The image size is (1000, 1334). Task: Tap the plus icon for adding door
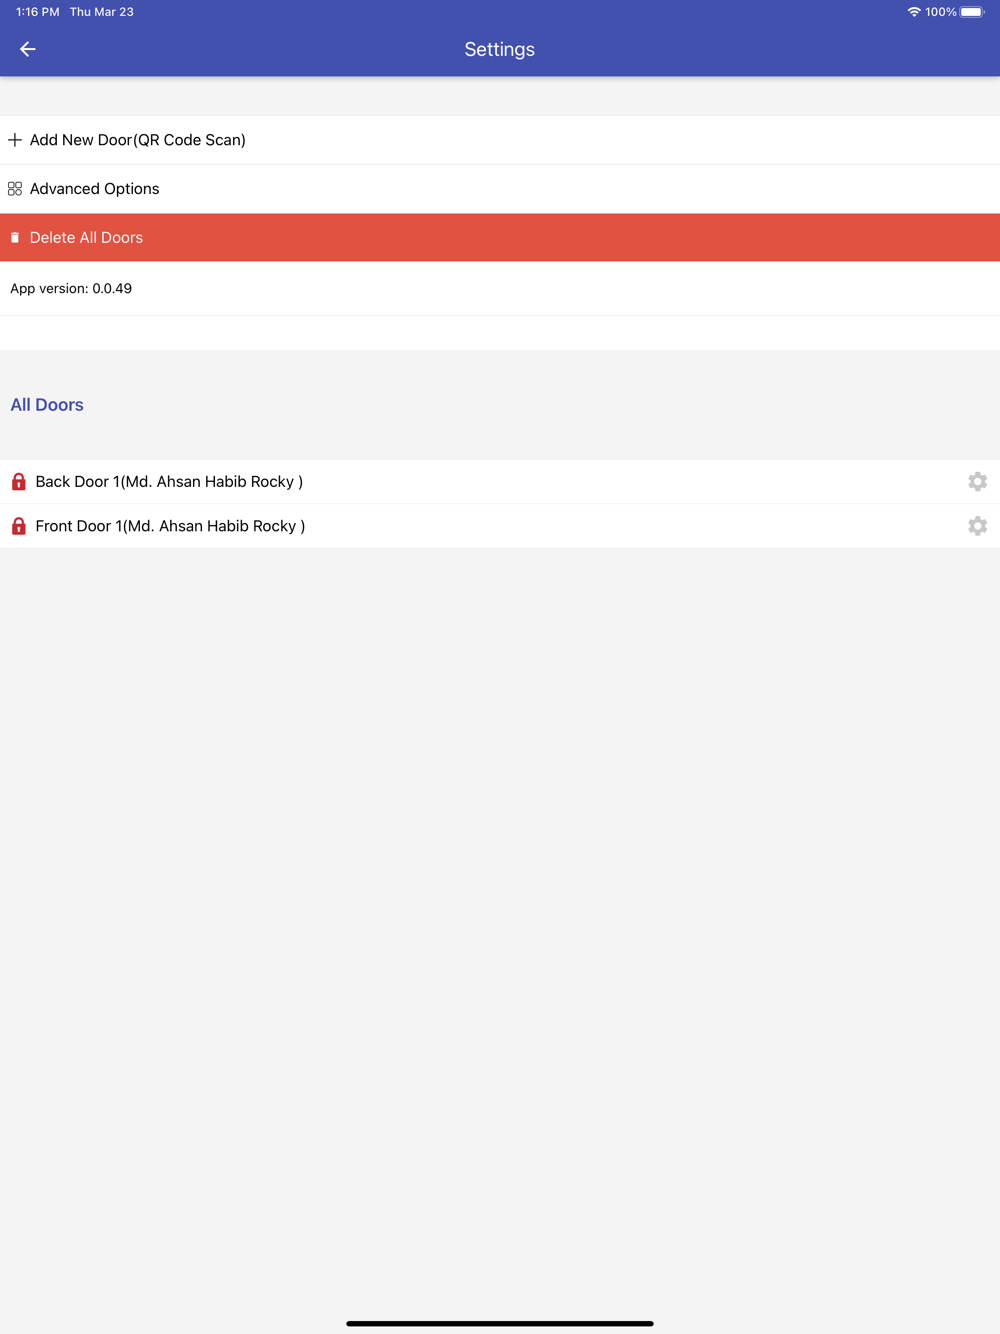[15, 140]
